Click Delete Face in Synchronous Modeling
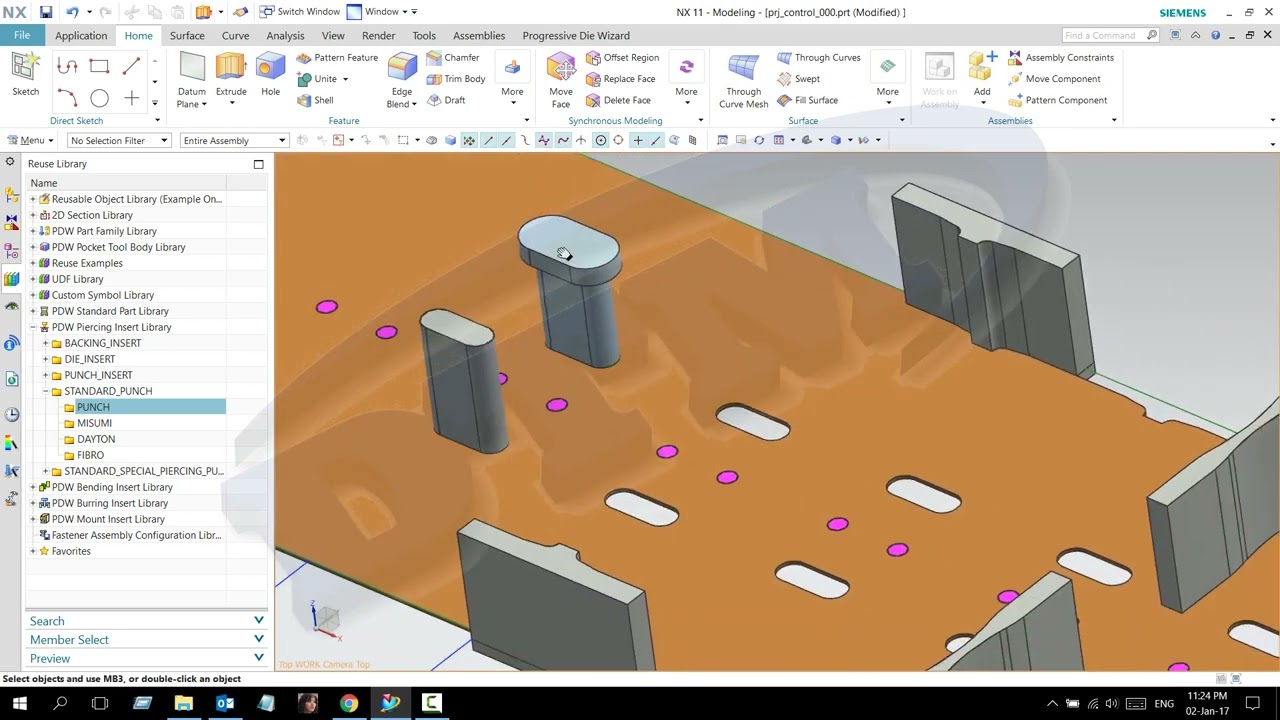Image resolution: width=1280 pixels, height=720 pixels. click(x=618, y=100)
